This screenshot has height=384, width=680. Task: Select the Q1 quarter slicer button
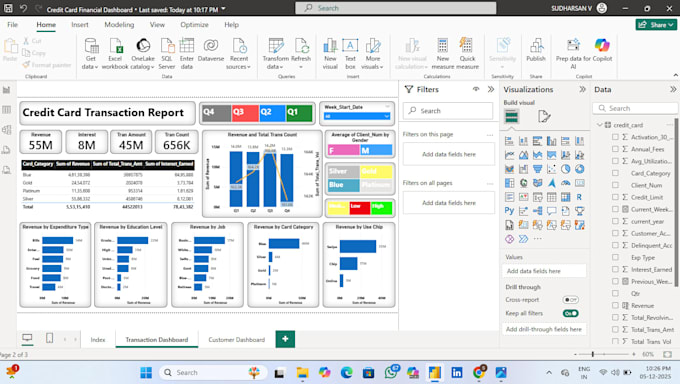pyautogui.click(x=299, y=113)
